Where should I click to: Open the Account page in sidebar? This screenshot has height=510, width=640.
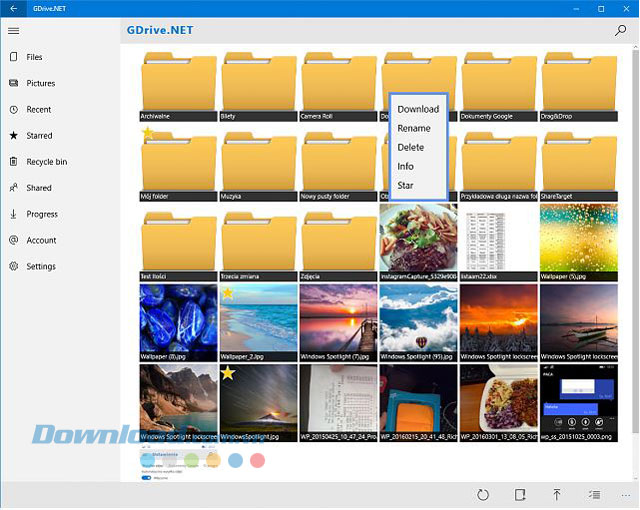pyautogui.click(x=41, y=241)
